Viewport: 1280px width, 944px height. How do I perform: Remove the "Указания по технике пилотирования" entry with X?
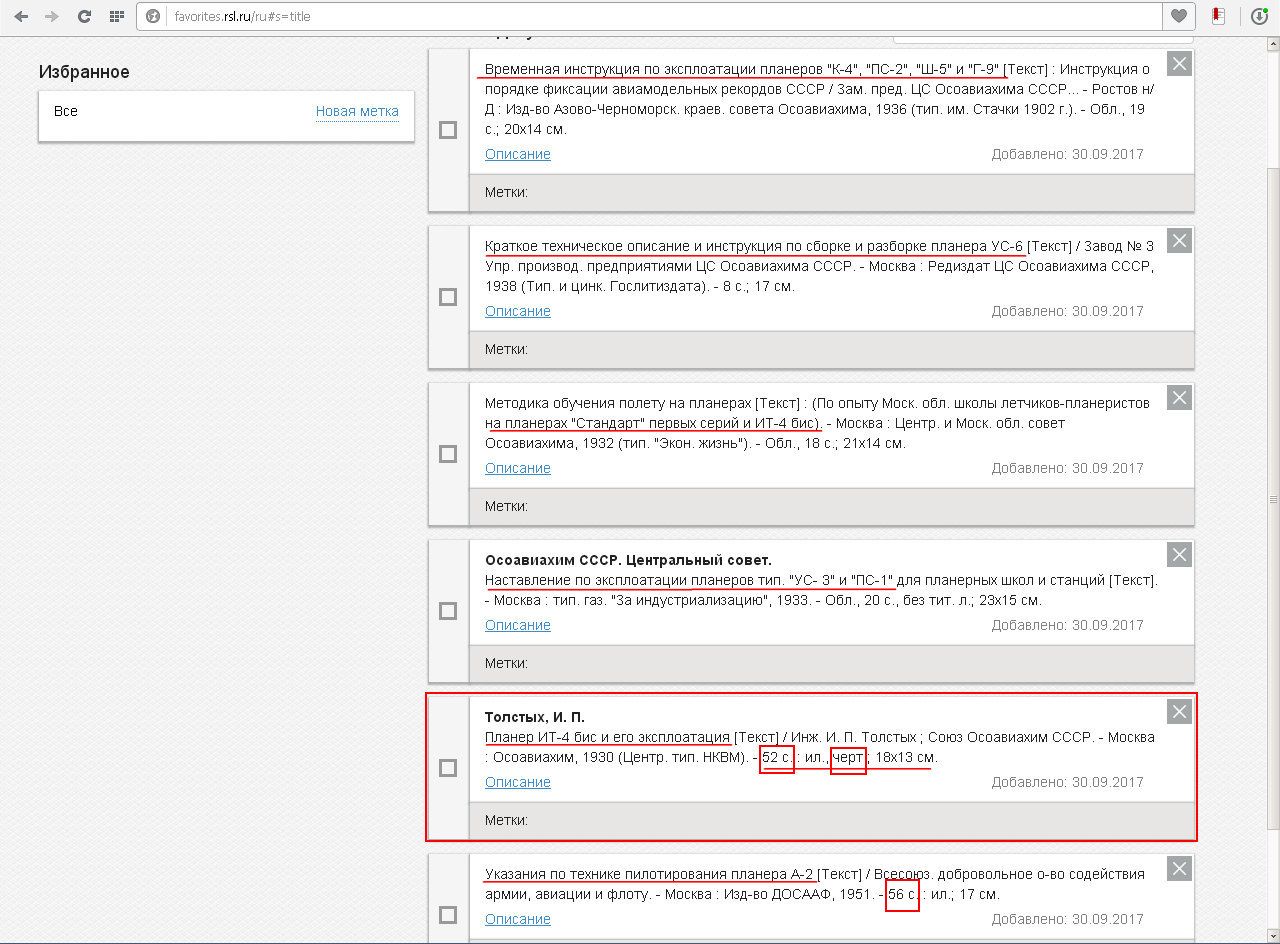[x=1180, y=869]
